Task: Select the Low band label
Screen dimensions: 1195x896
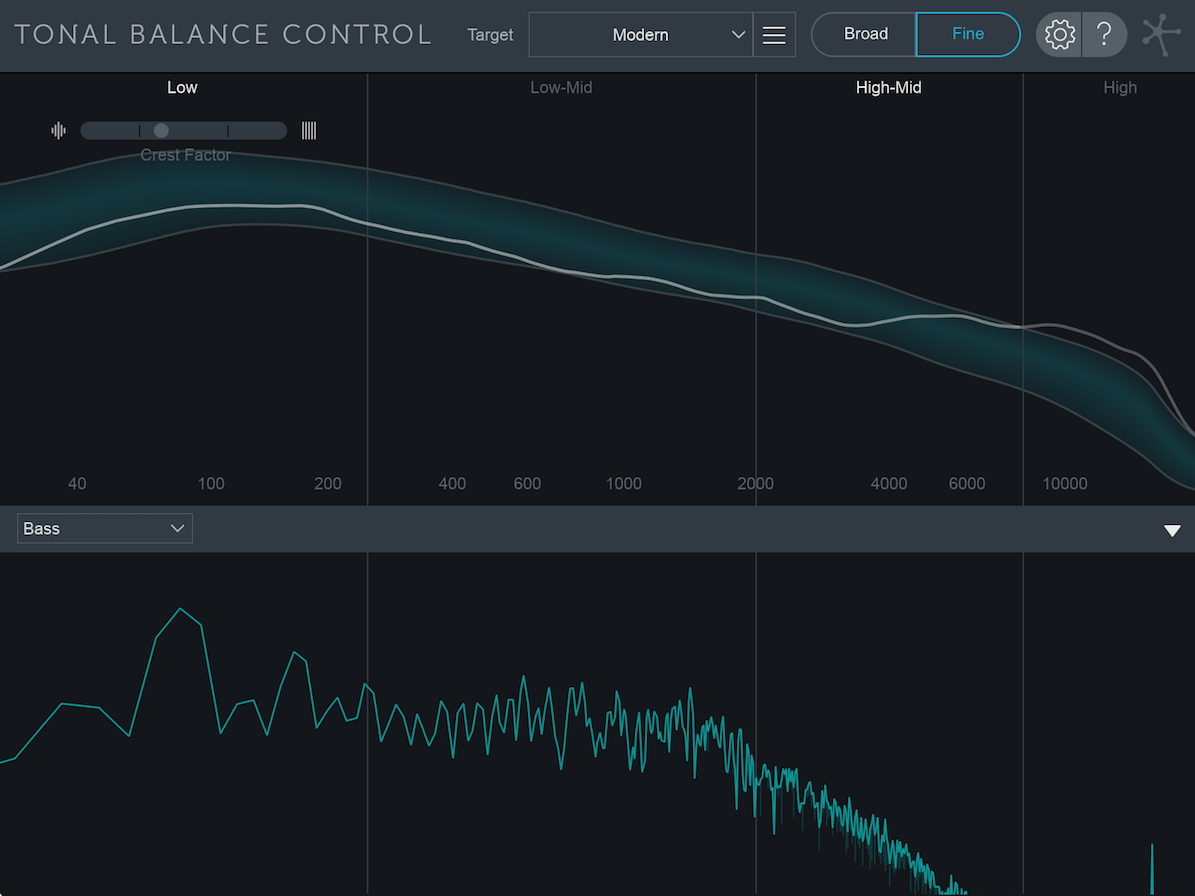Action: pos(182,88)
